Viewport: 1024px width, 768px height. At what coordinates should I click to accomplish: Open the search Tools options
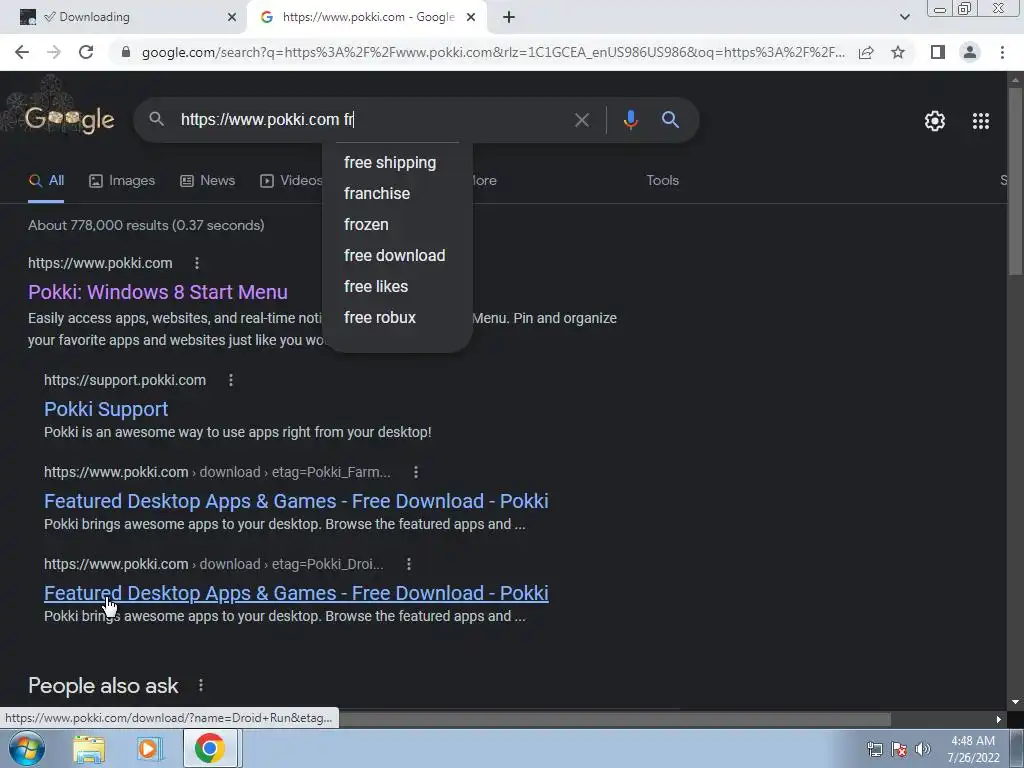[x=662, y=181]
